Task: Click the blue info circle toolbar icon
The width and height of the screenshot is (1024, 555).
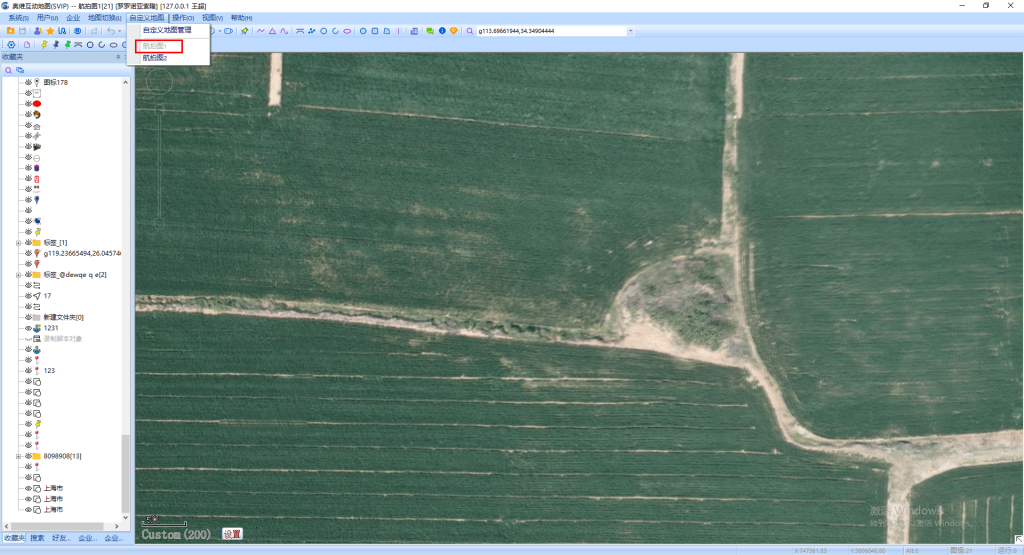Action: pos(442,31)
